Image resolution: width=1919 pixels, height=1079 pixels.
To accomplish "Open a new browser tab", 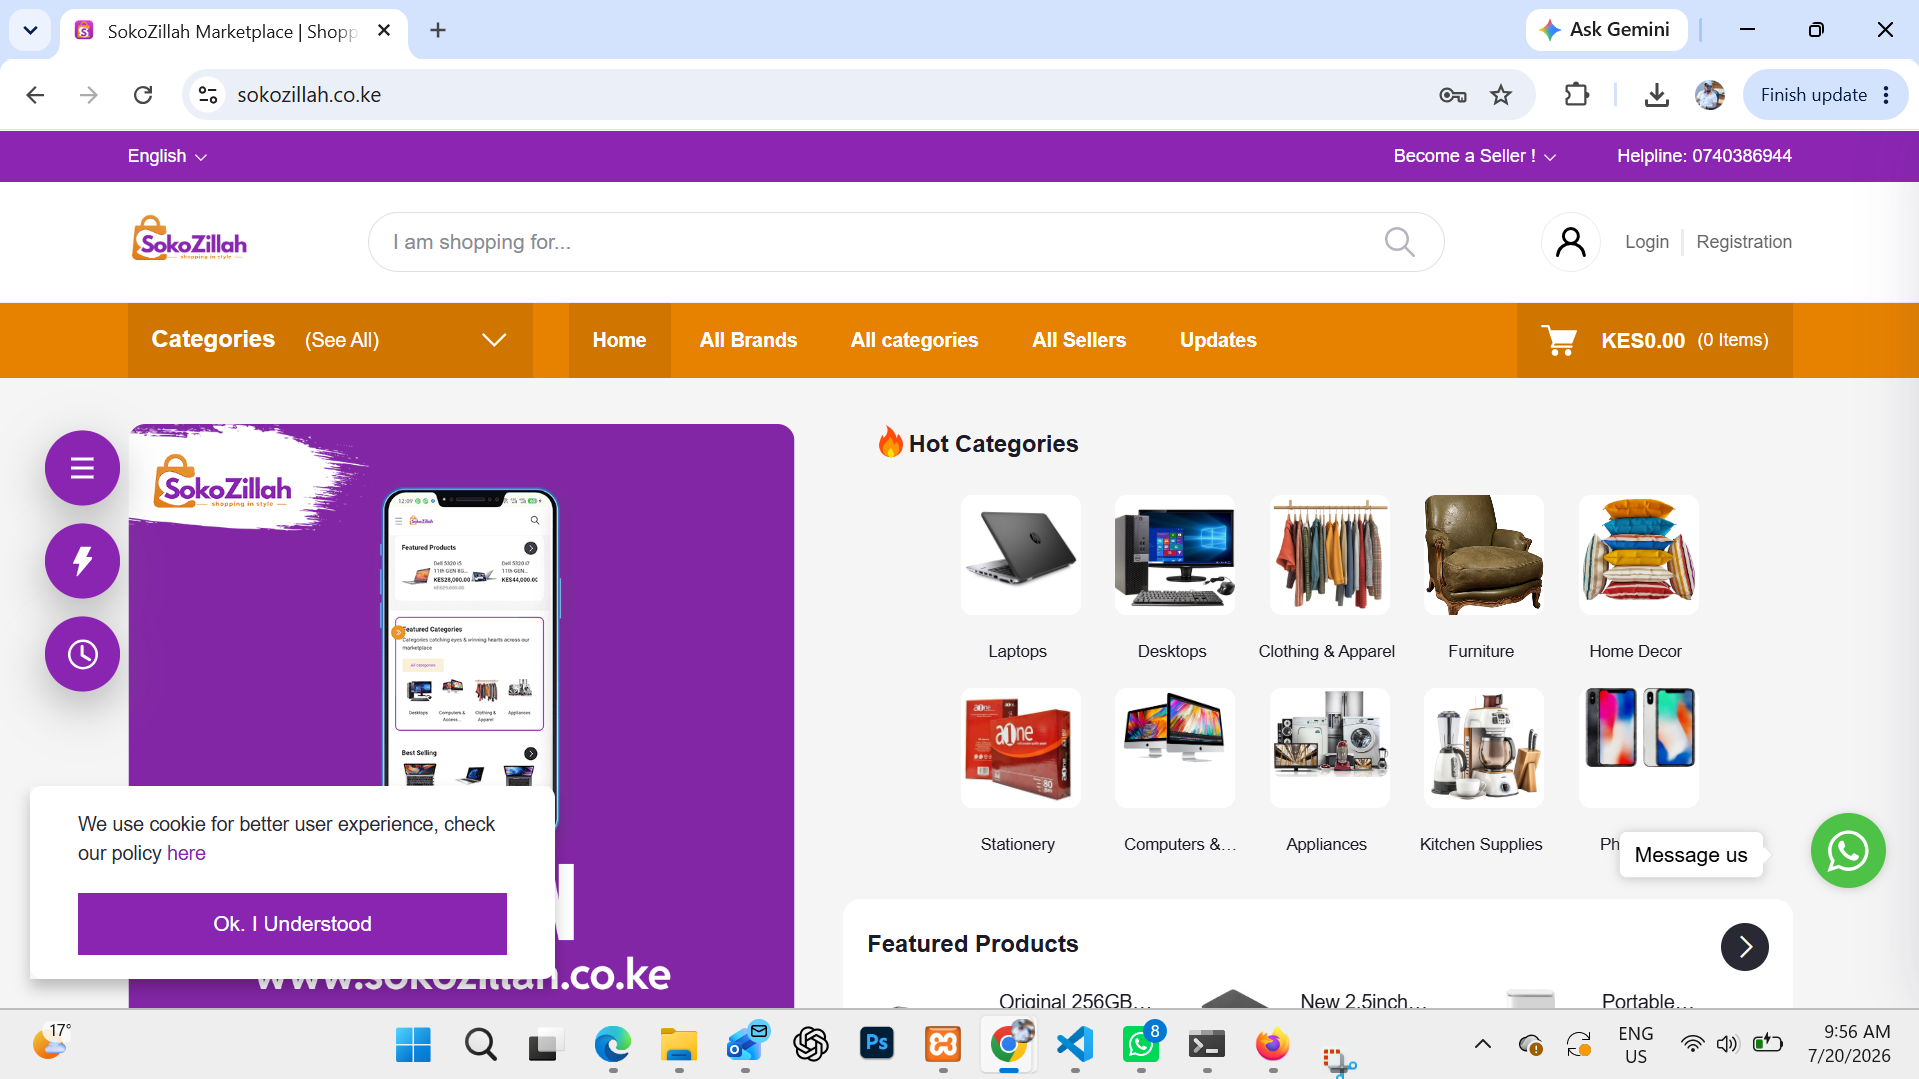I will (x=438, y=30).
